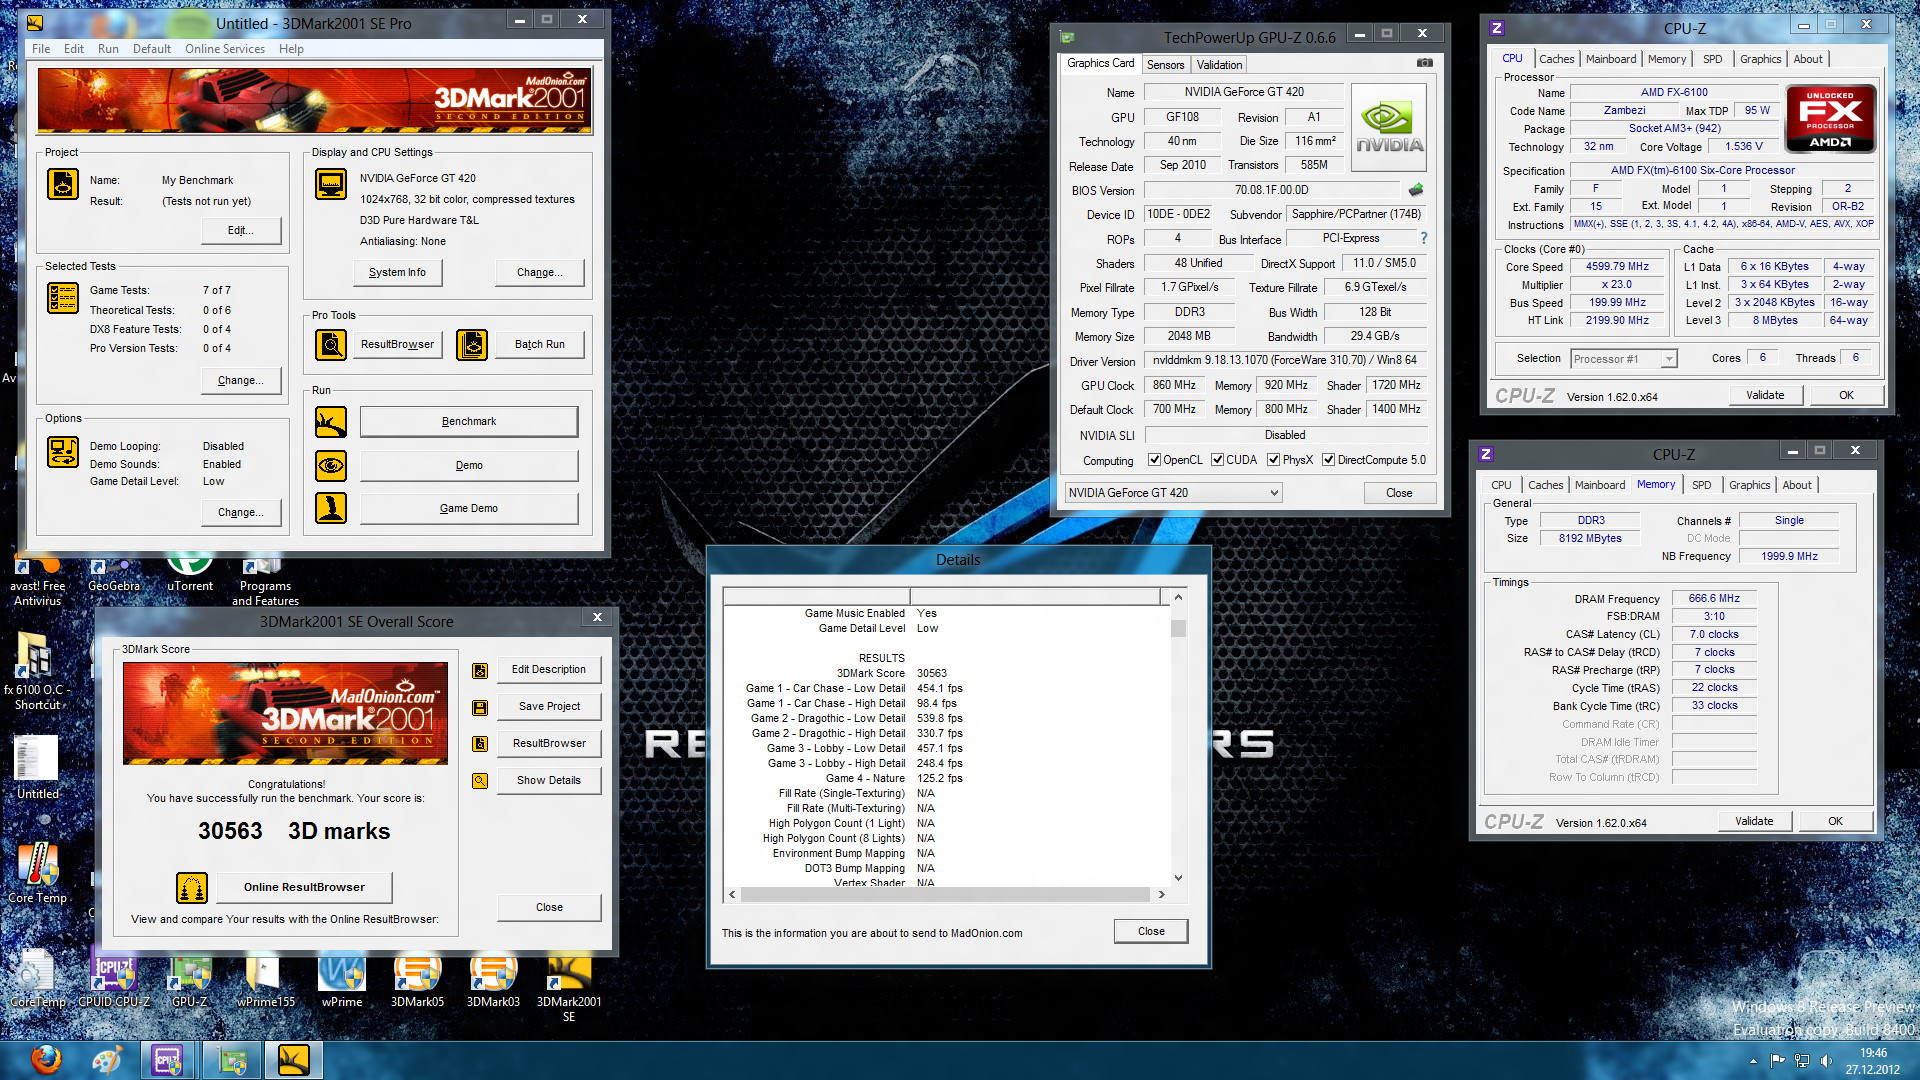
Task: Click Close button in Details window
Action: pos(1151,931)
